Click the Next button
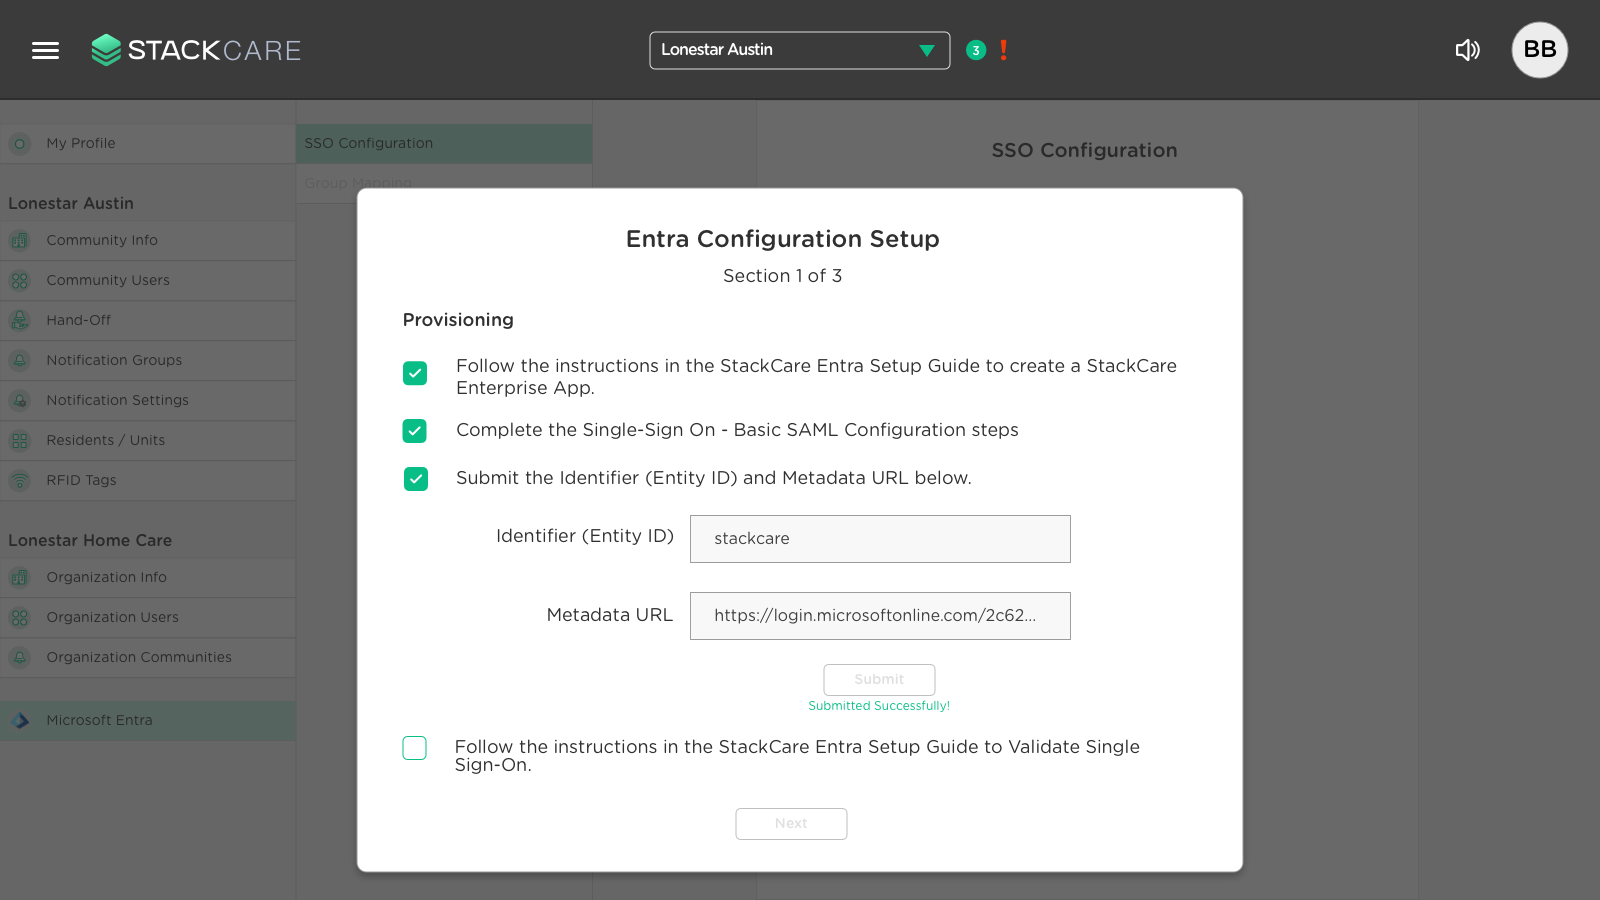 tap(791, 824)
